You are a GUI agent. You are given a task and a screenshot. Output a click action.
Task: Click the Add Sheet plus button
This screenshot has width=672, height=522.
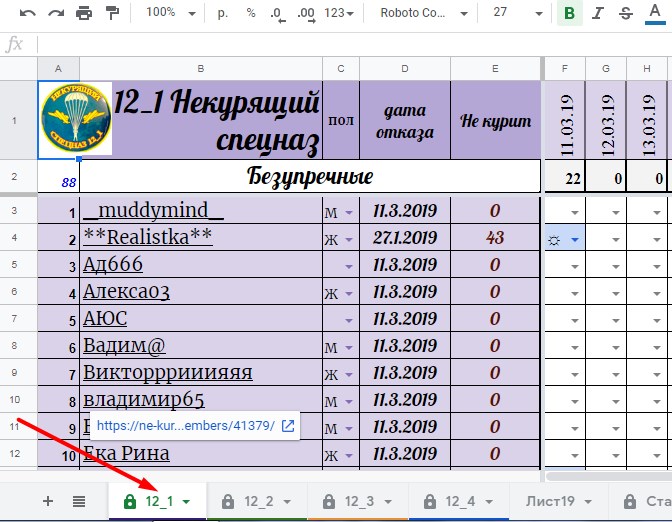(47, 501)
